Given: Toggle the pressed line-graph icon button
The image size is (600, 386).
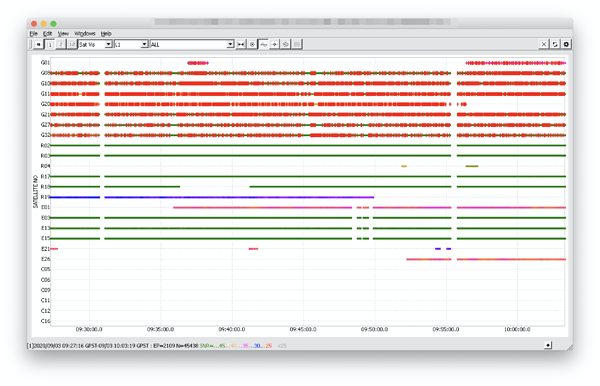Looking at the screenshot, I should point(263,44).
